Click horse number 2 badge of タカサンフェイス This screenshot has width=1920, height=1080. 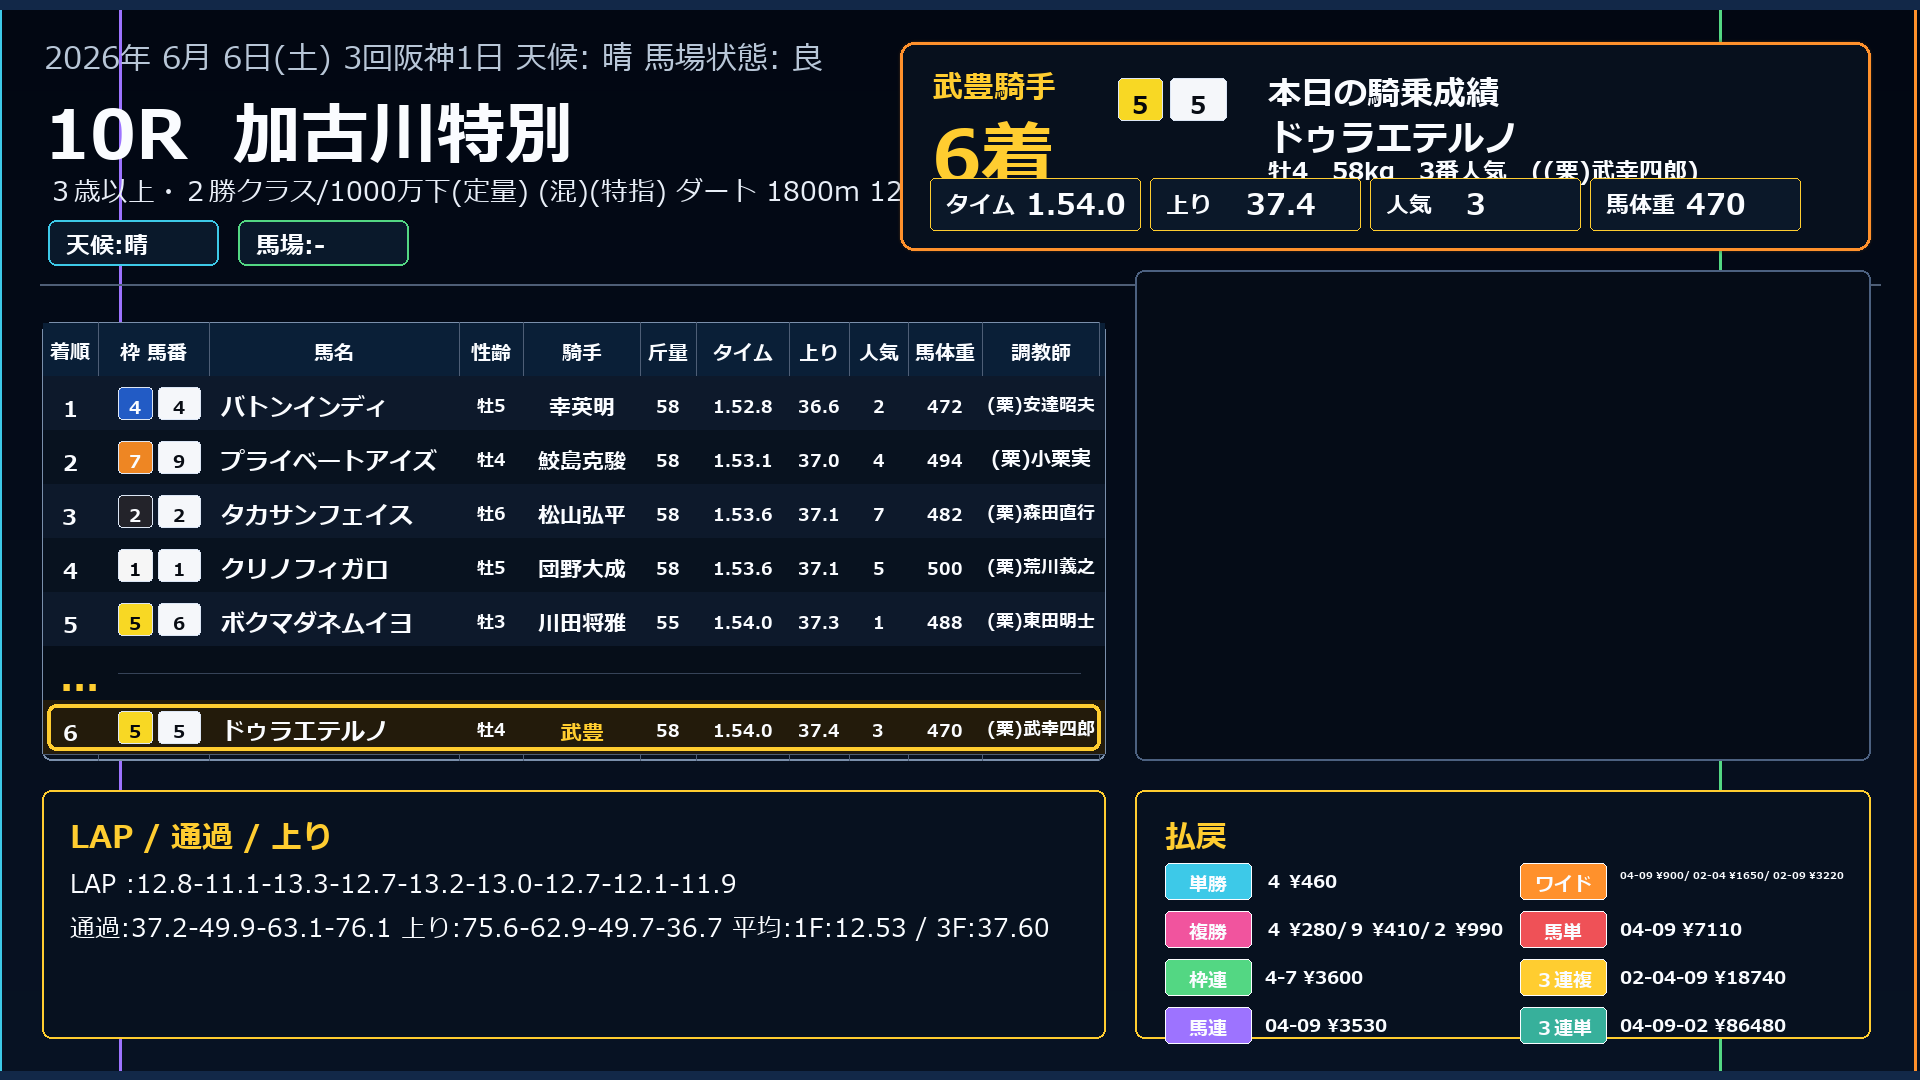(x=179, y=512)
